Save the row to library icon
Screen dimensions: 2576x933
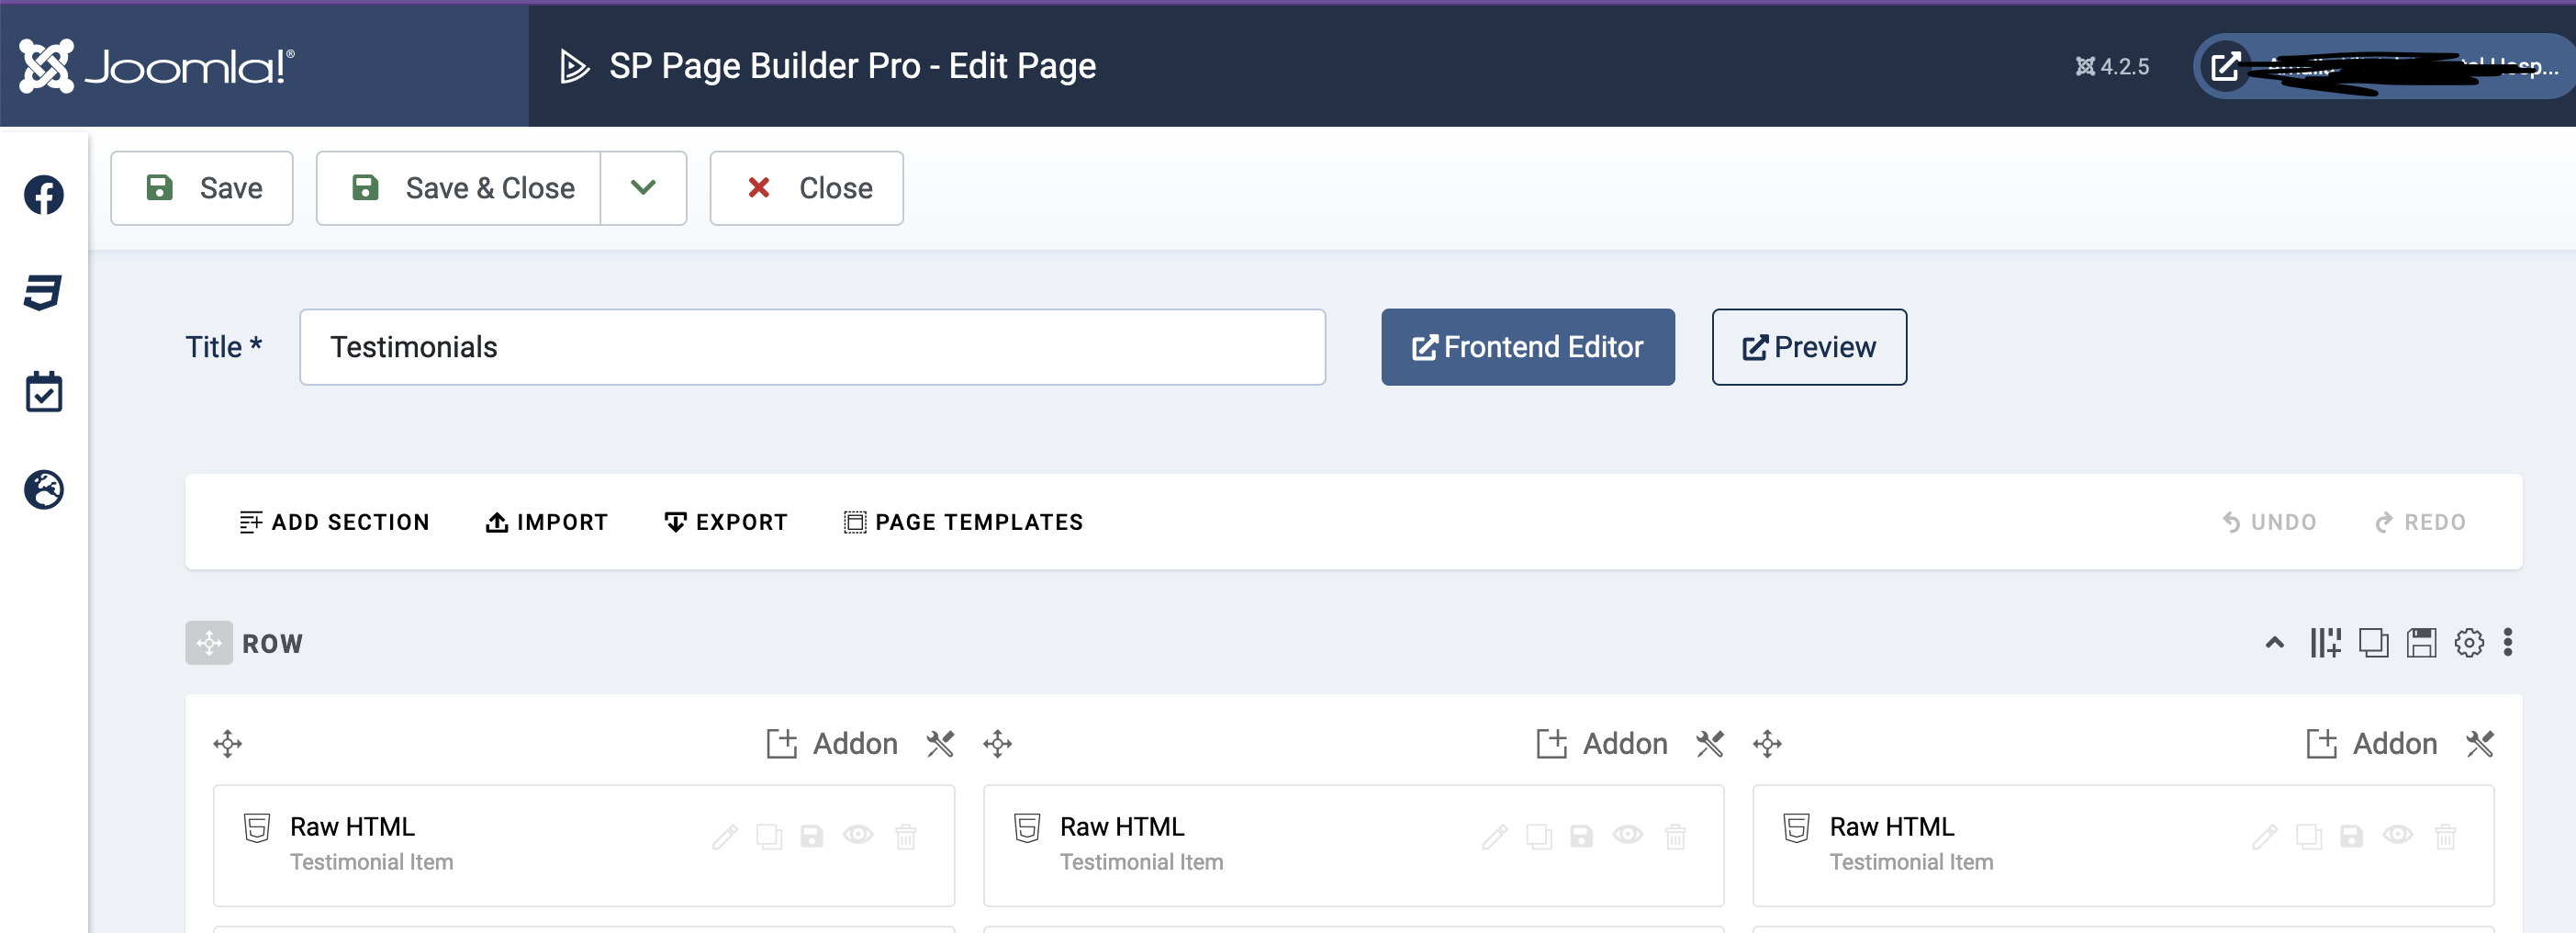pyautogui.click(x=2421, y=643)
